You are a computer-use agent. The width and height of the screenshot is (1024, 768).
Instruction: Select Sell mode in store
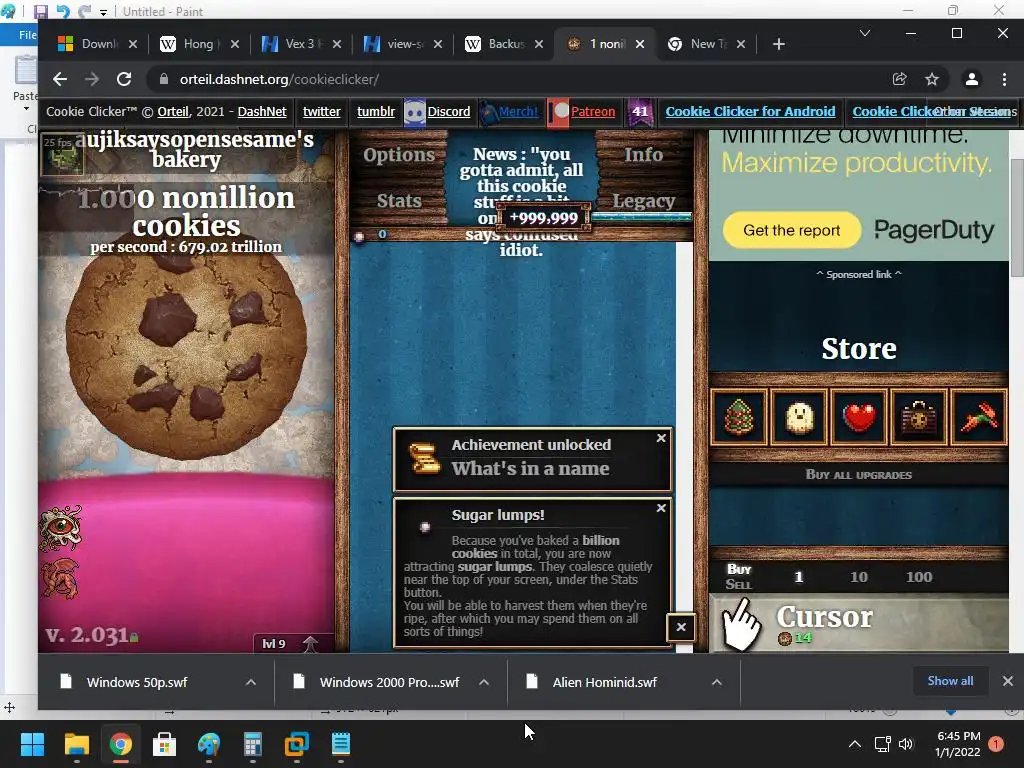click(739, 584)
